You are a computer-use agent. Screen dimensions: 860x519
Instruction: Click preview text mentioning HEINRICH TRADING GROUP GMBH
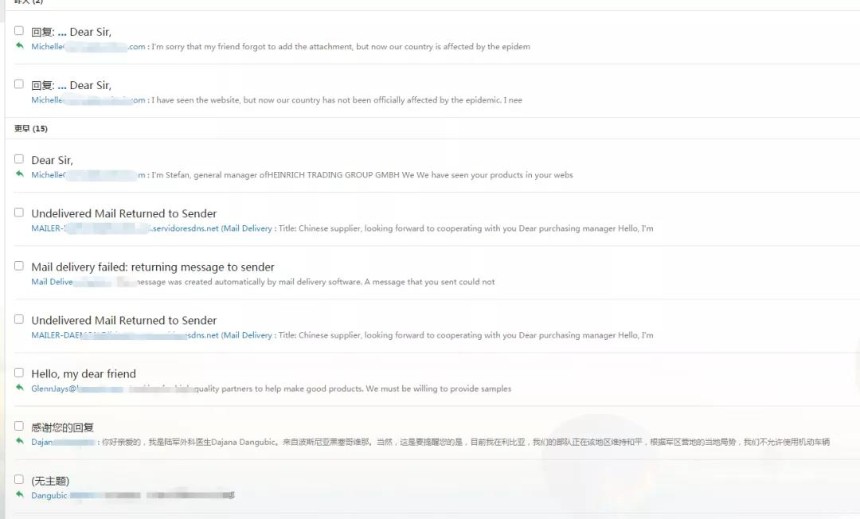click(x=360, y=175)
